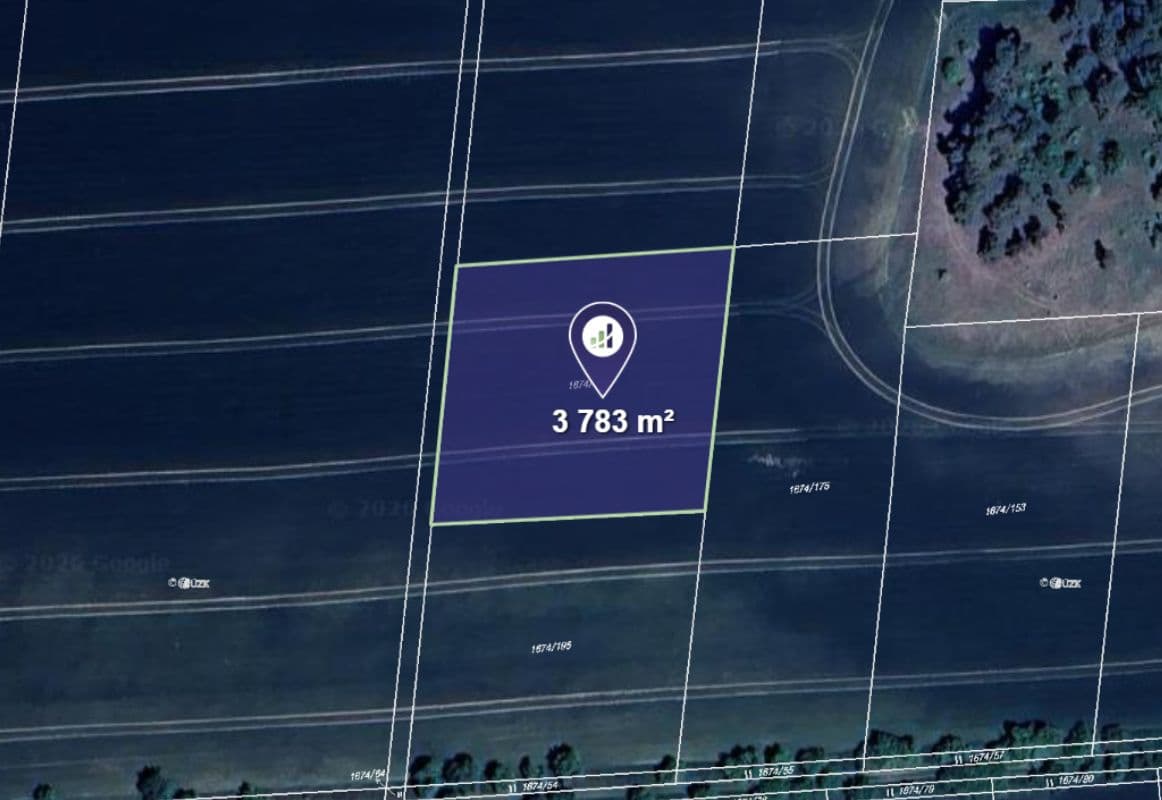
Task: Select parcel 1674/80 label
Action: tap(1075, 778)
